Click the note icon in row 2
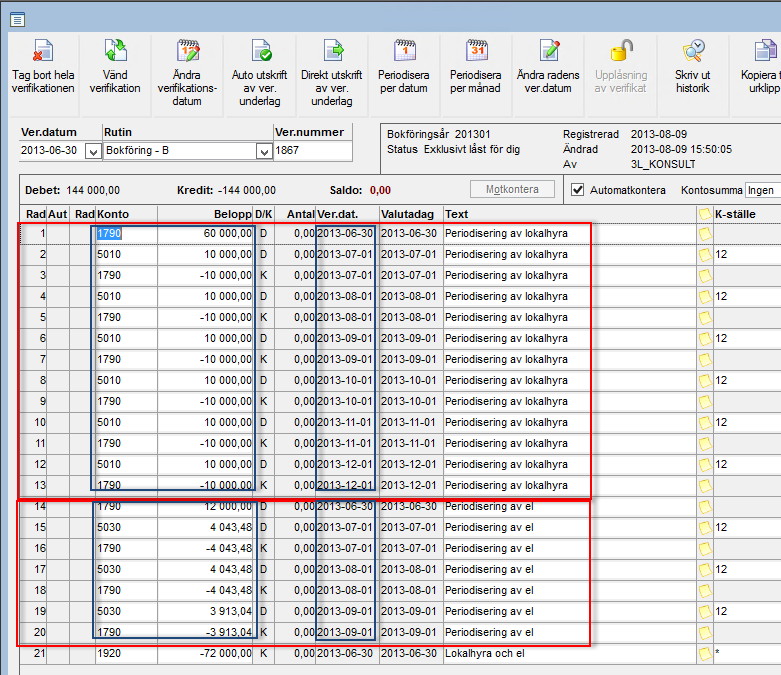Screen dimensions: 781x675 click(x=705, y=255)
